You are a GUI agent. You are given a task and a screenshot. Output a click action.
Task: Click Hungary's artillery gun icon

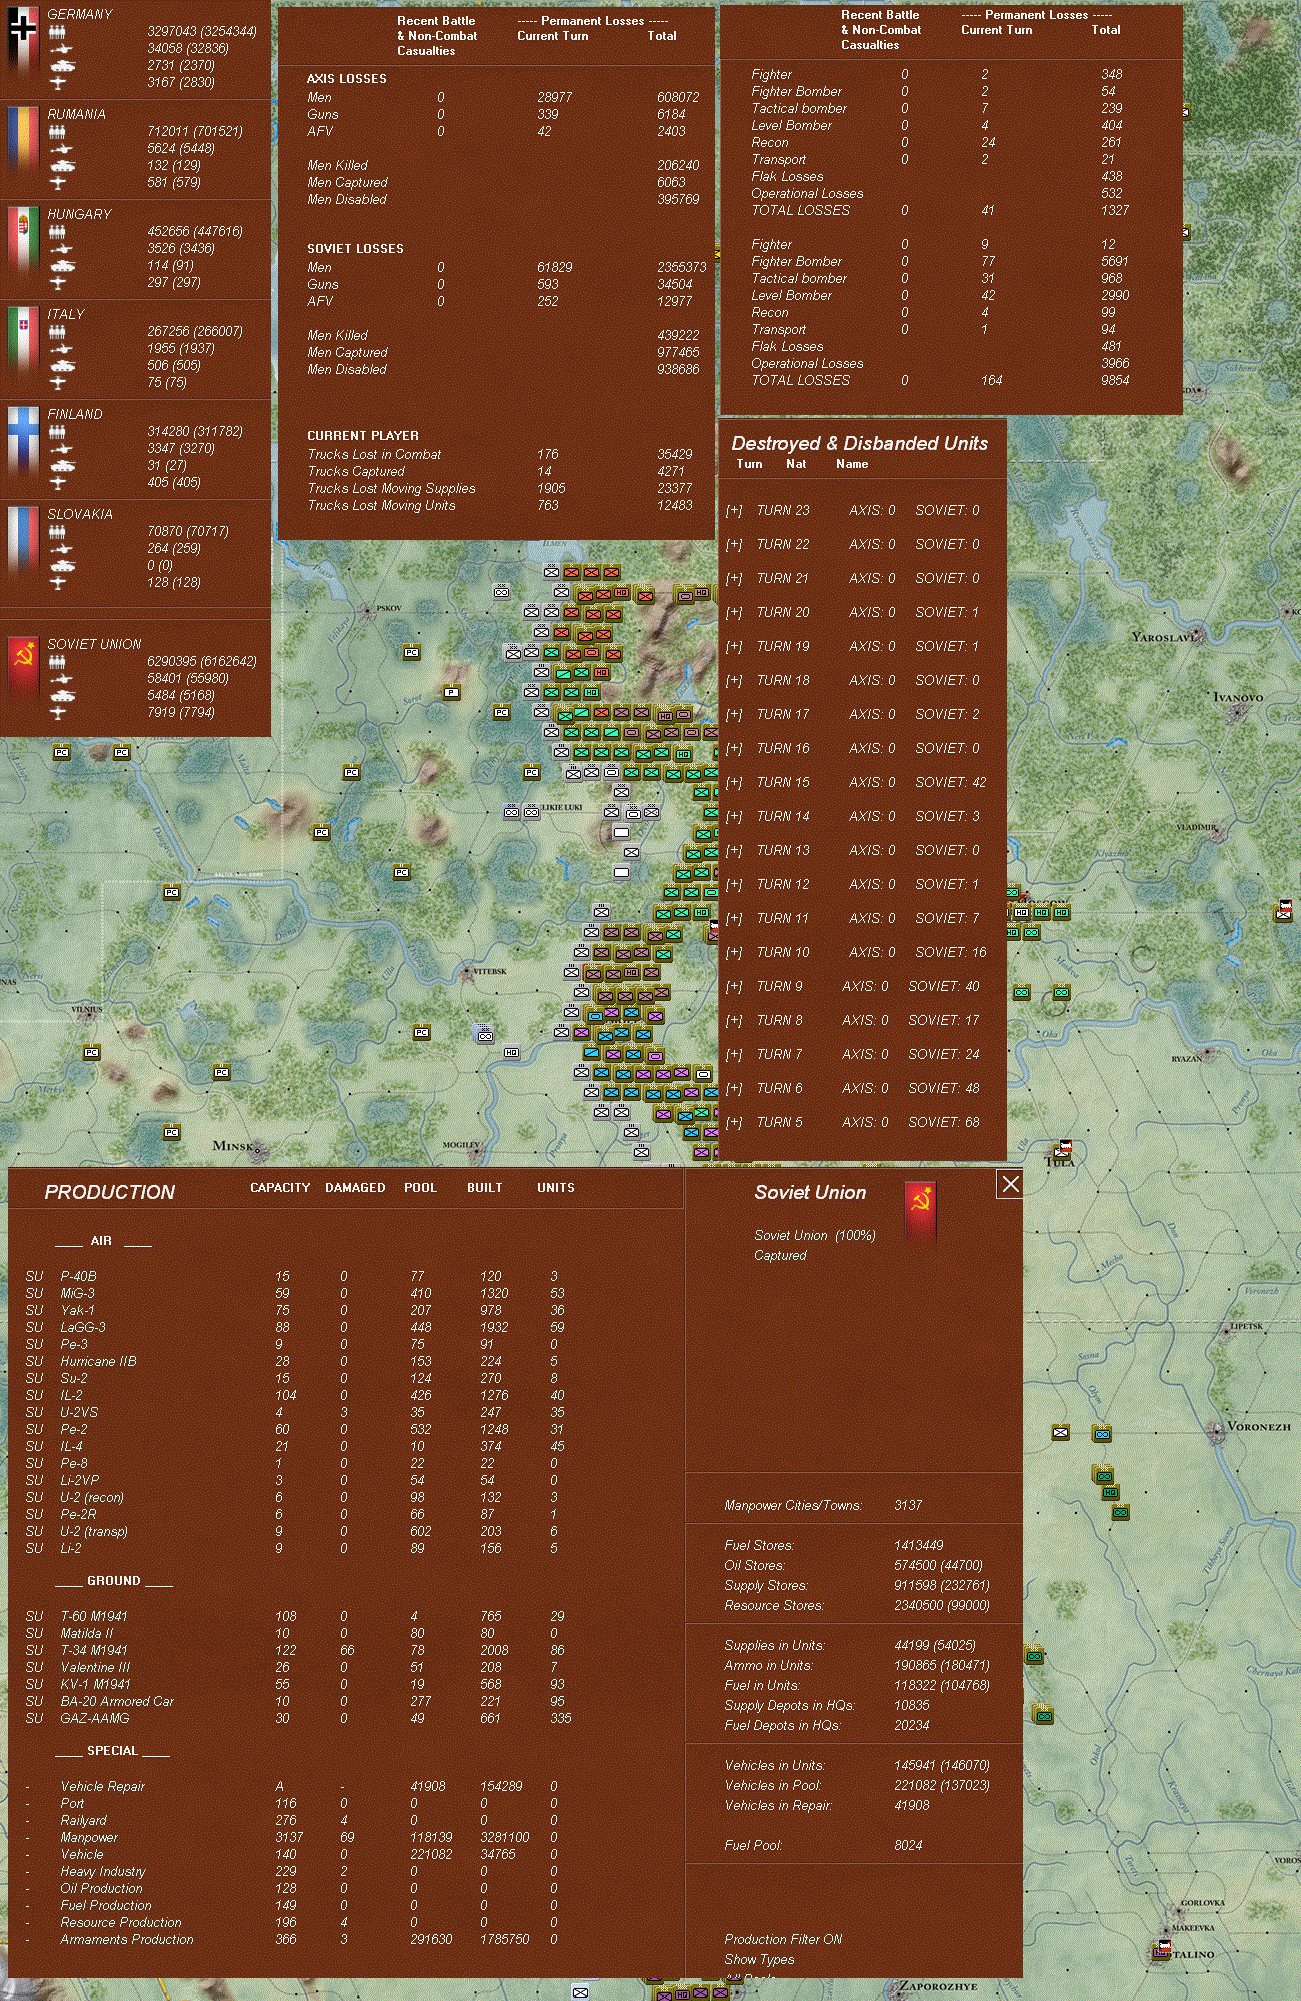pos(60,248)
